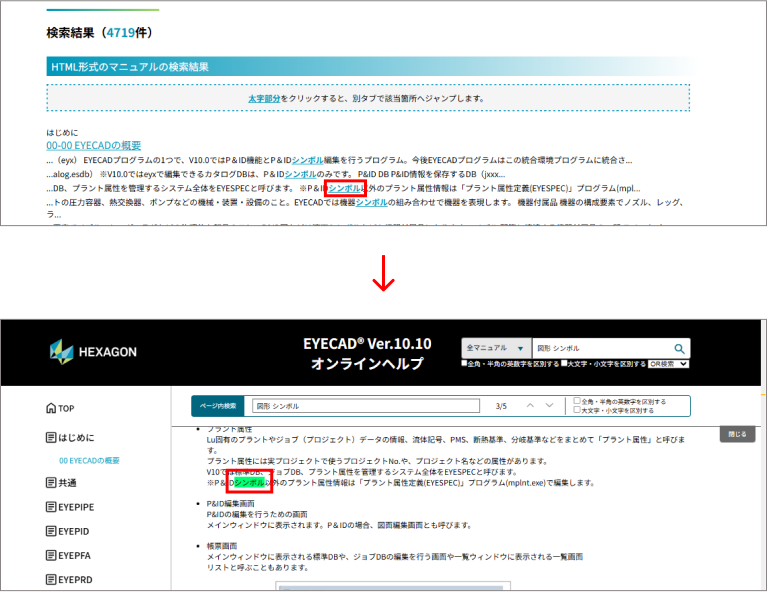This screenshot has height=592, width=768.
Task: Click the magnifier search icon in header
Action: (x=680, y=348)
